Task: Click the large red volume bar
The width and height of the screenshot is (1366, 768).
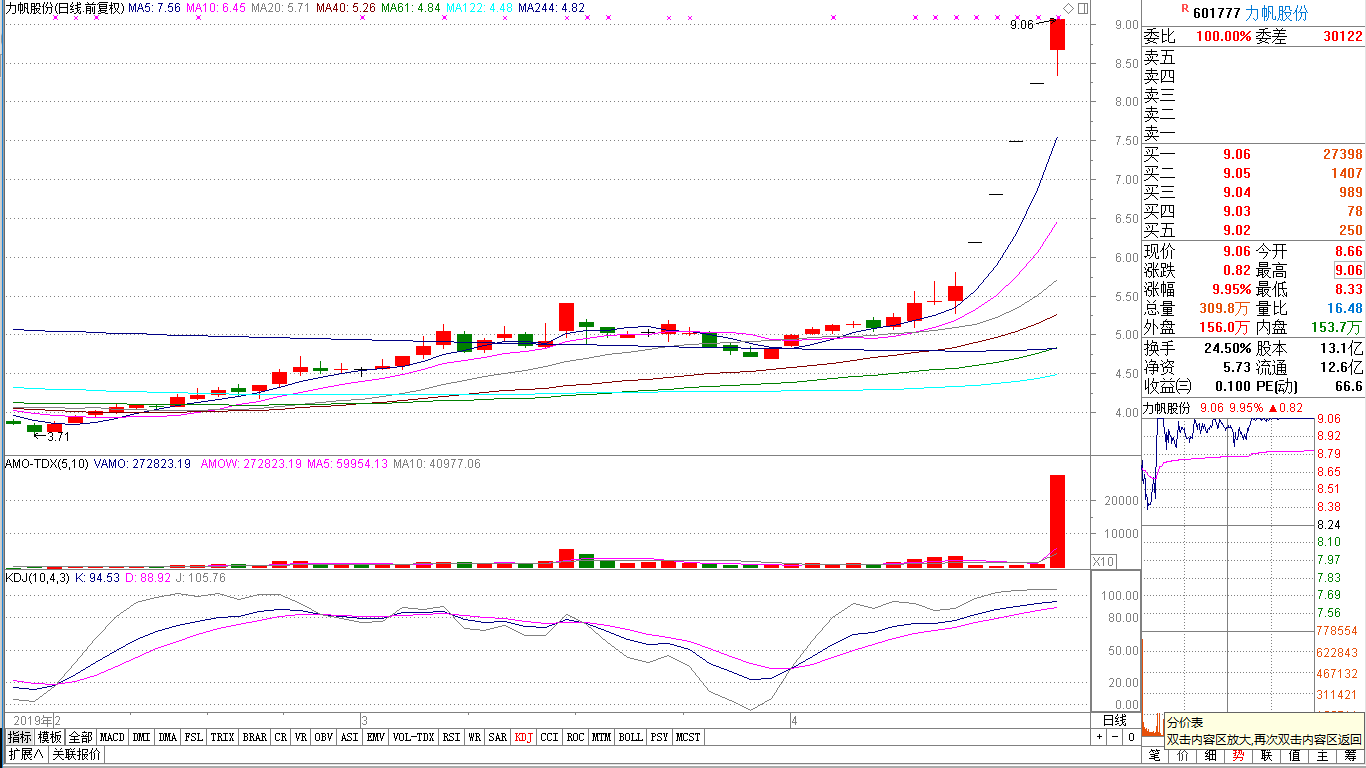Action: coord(1057,521)
